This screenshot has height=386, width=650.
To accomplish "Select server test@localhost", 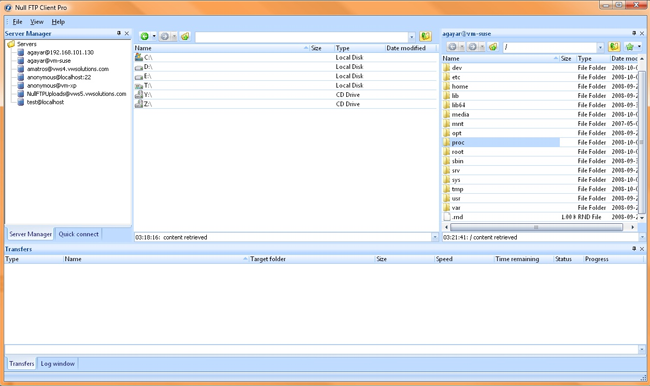I will tap(45, 102).
